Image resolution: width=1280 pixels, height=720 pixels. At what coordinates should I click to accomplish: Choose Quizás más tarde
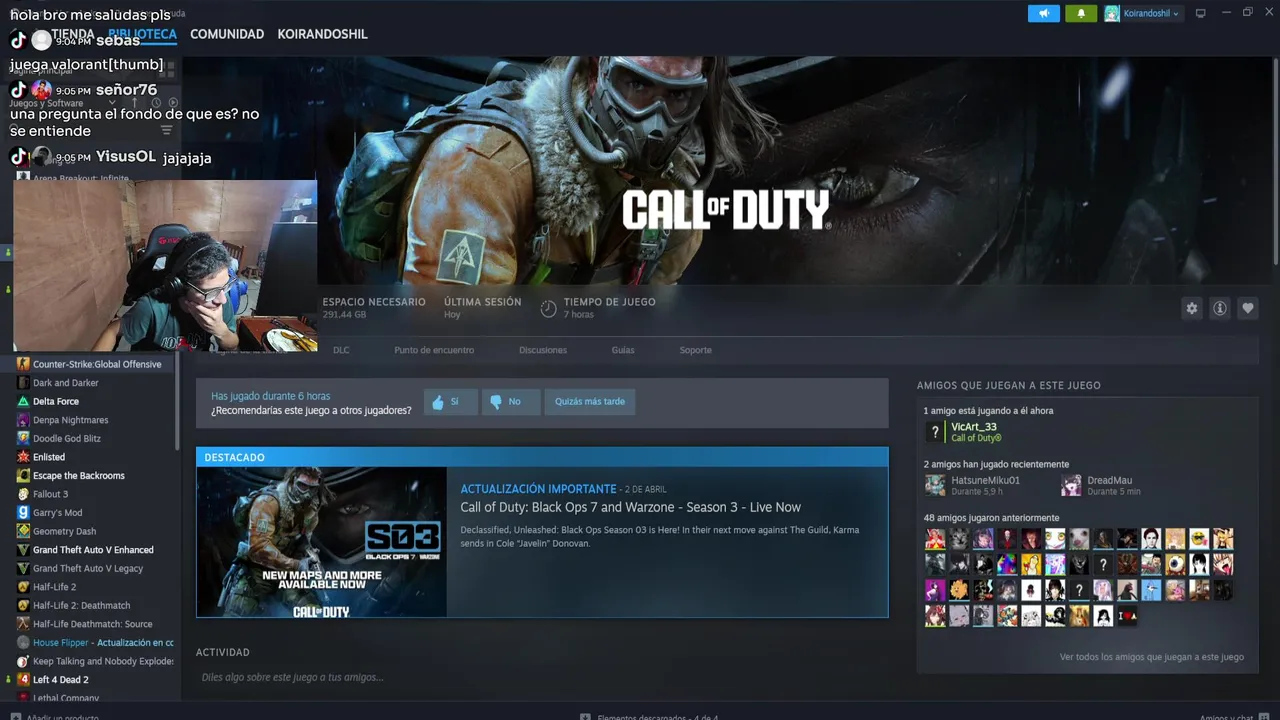pos(590,402)
